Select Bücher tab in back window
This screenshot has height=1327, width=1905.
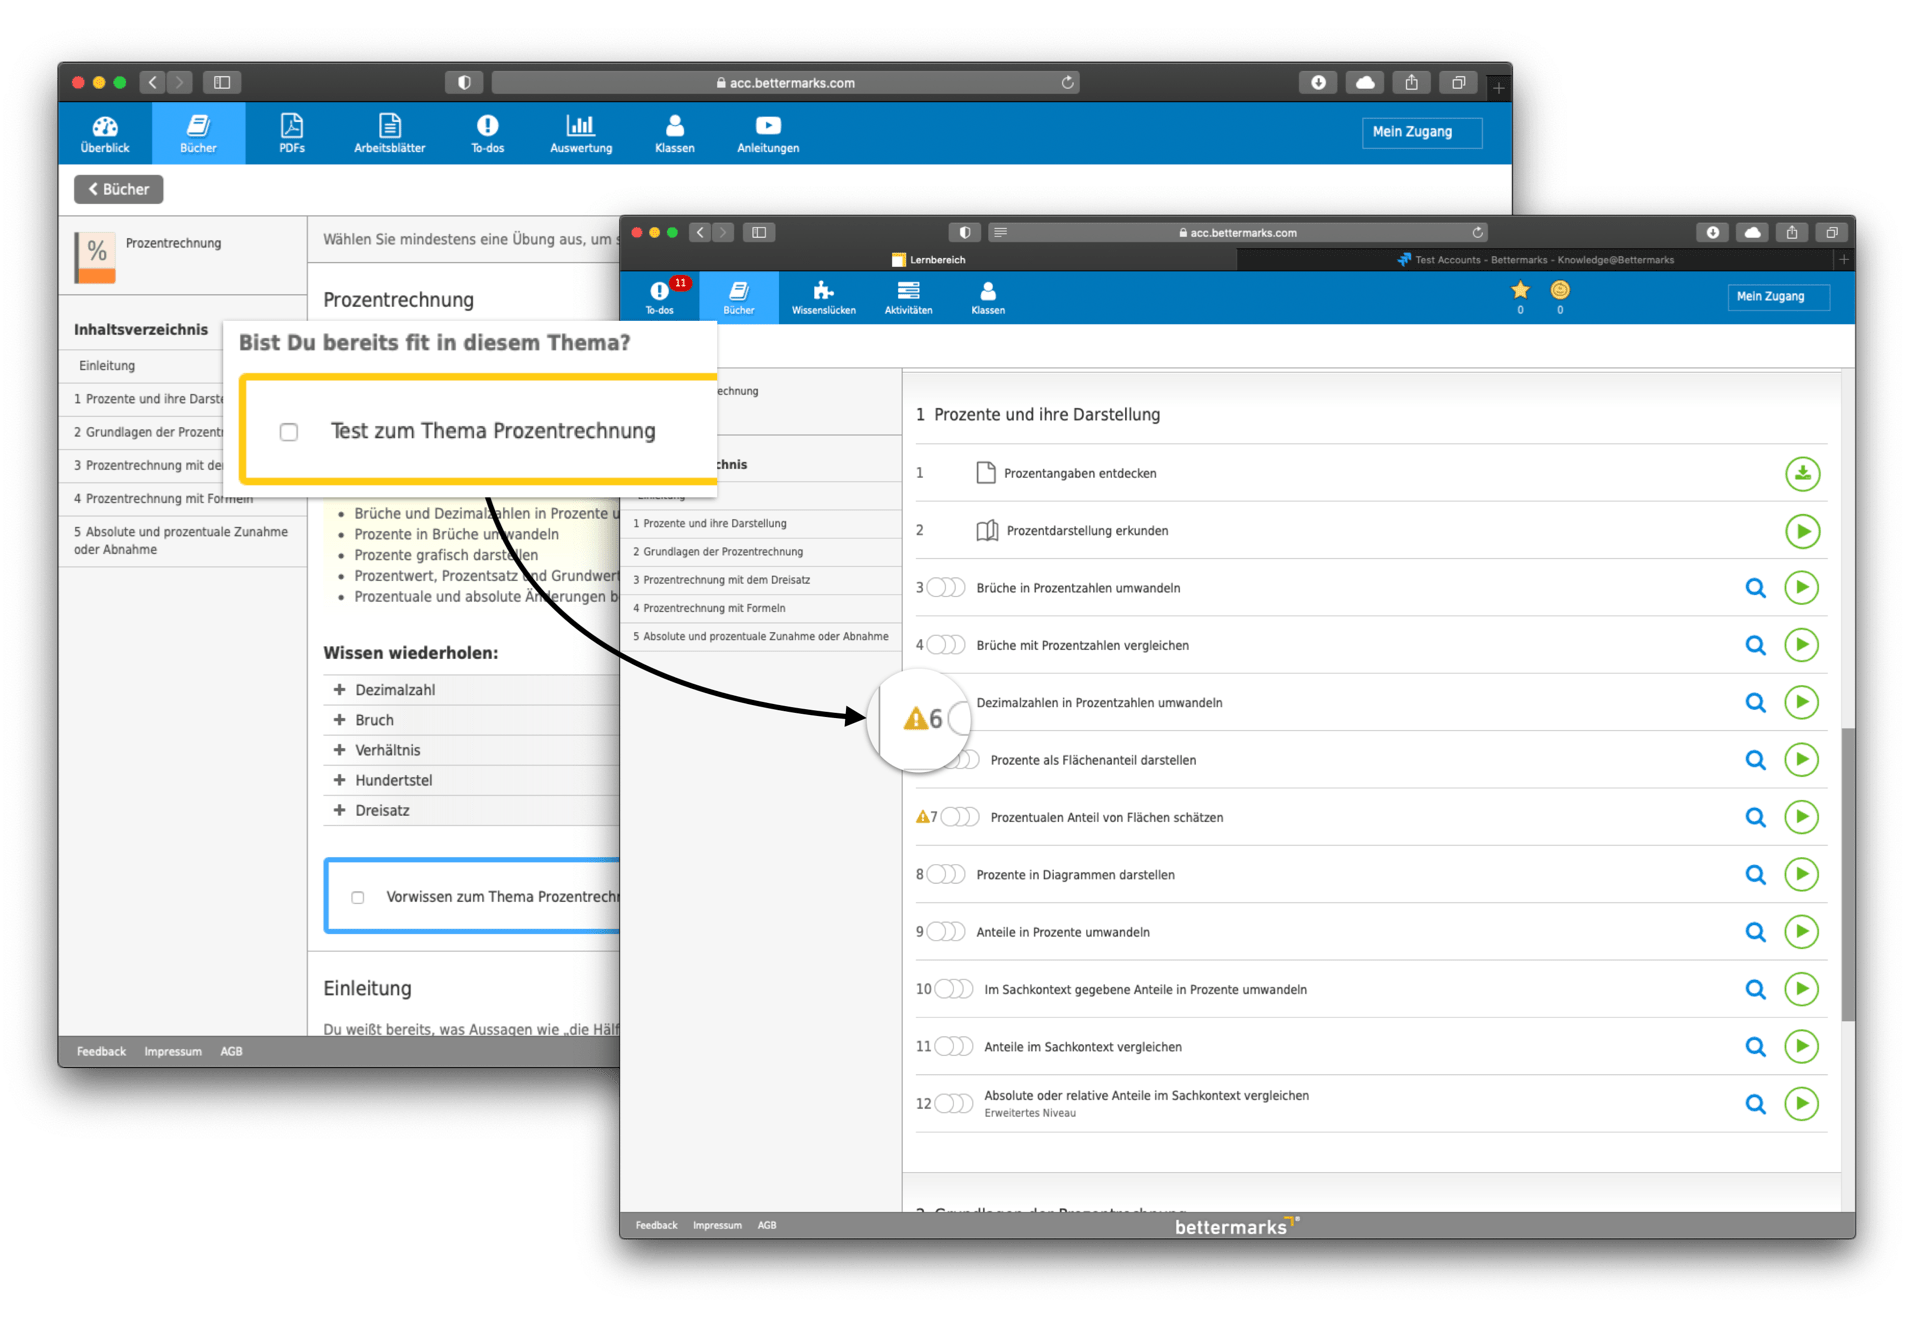[x=198, y=133]
